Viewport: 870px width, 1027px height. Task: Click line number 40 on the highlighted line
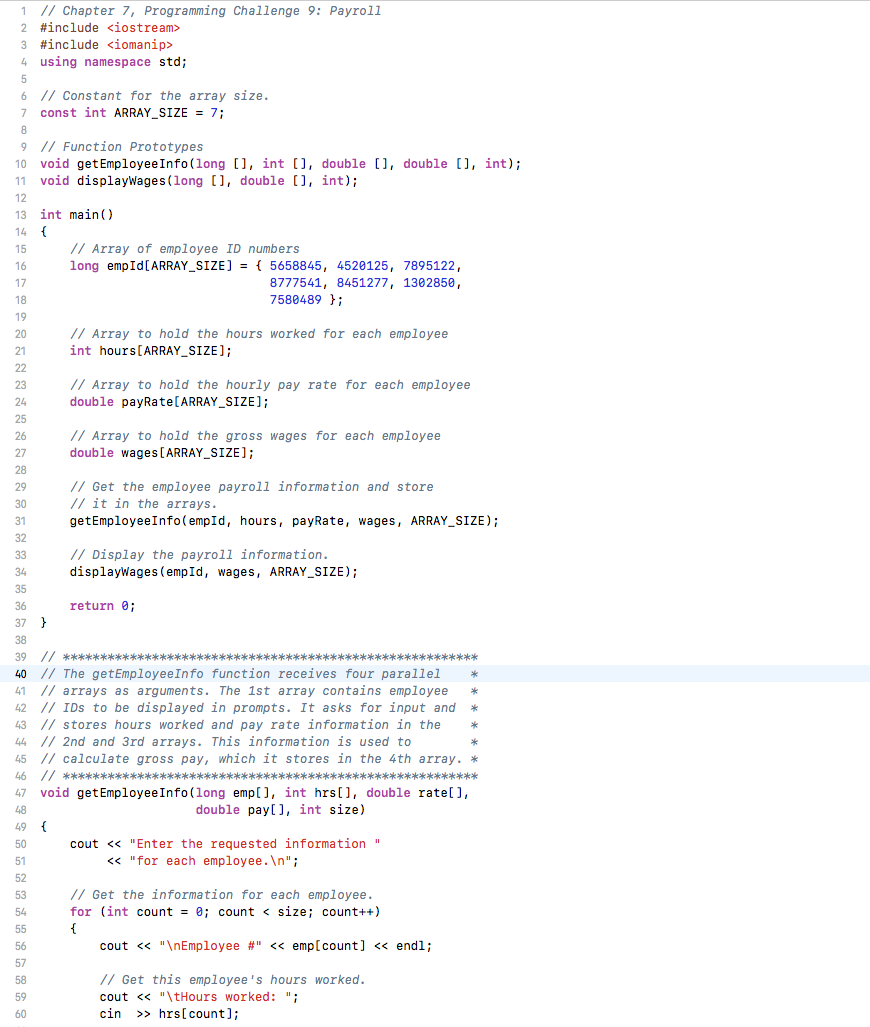[x=20, y=673]
